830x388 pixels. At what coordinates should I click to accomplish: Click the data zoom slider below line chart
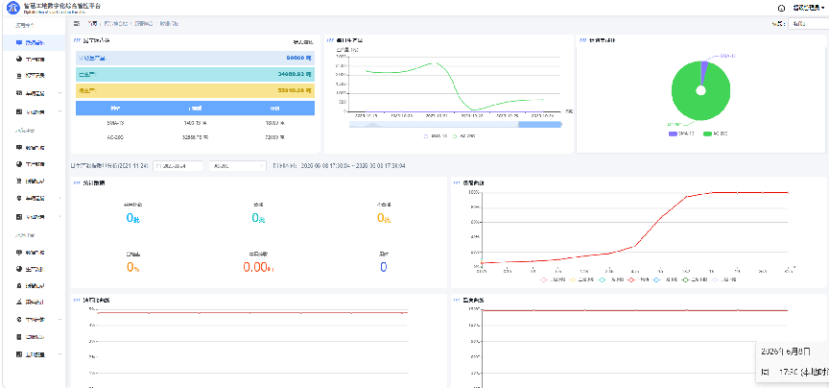pyautogui.click(x=455, y=124)
